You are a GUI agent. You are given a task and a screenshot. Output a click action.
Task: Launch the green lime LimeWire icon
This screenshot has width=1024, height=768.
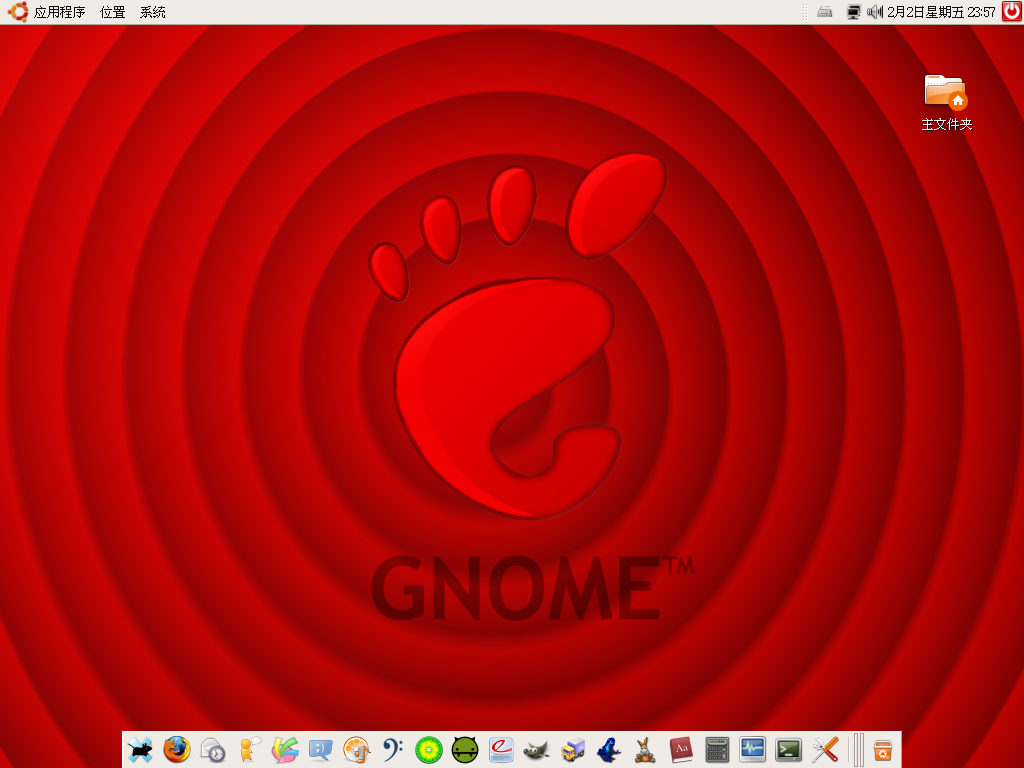pyautogui.click(x=429, y=750)
